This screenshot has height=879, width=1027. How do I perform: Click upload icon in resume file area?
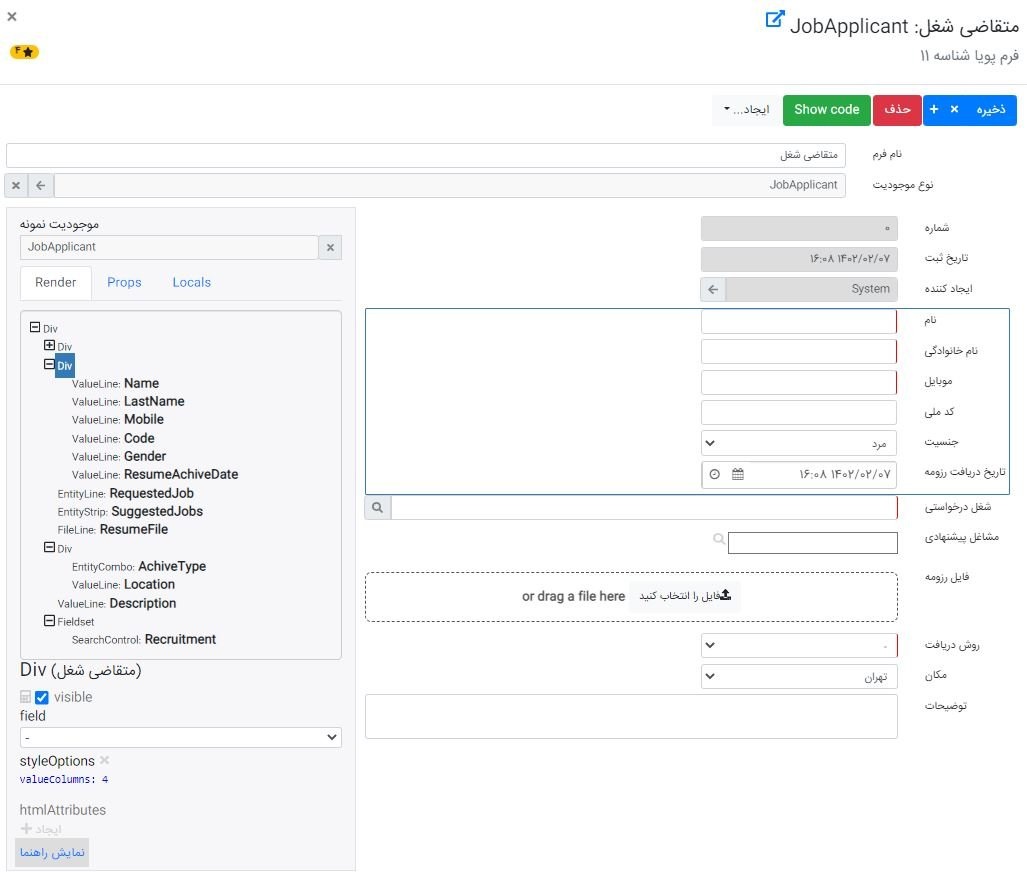click(x=724, y=595)
